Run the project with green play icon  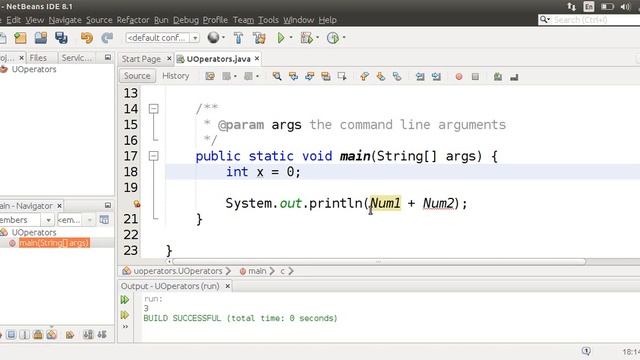(281, 38)
